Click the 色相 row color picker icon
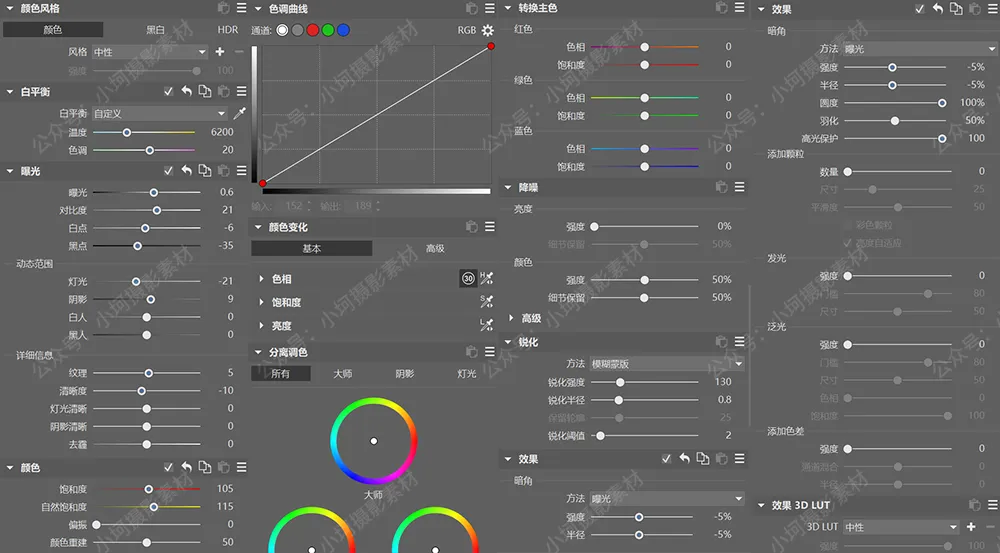Viewport: 1000px width, 553px height. click(x=487, y=278)
